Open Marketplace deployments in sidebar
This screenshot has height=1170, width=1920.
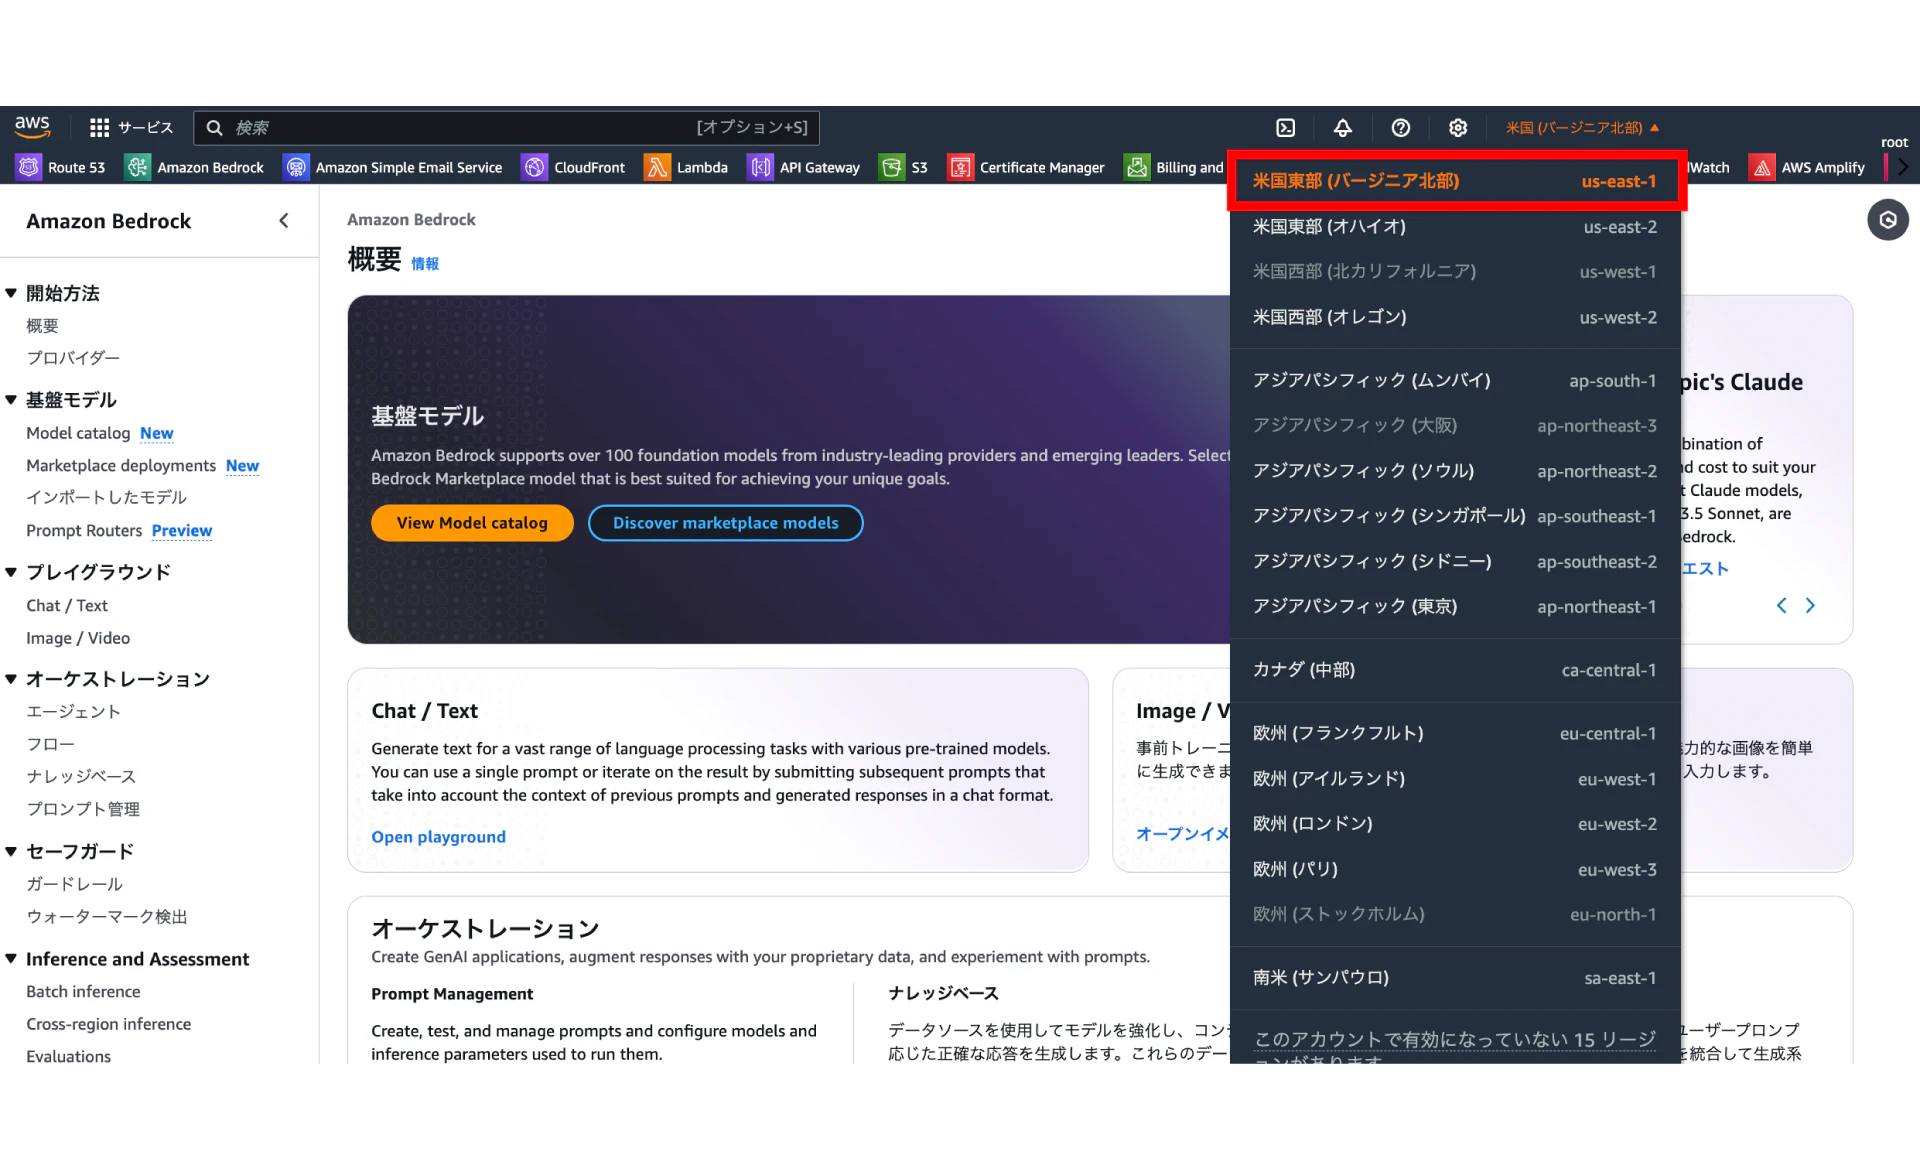click(x=121, y=466)
